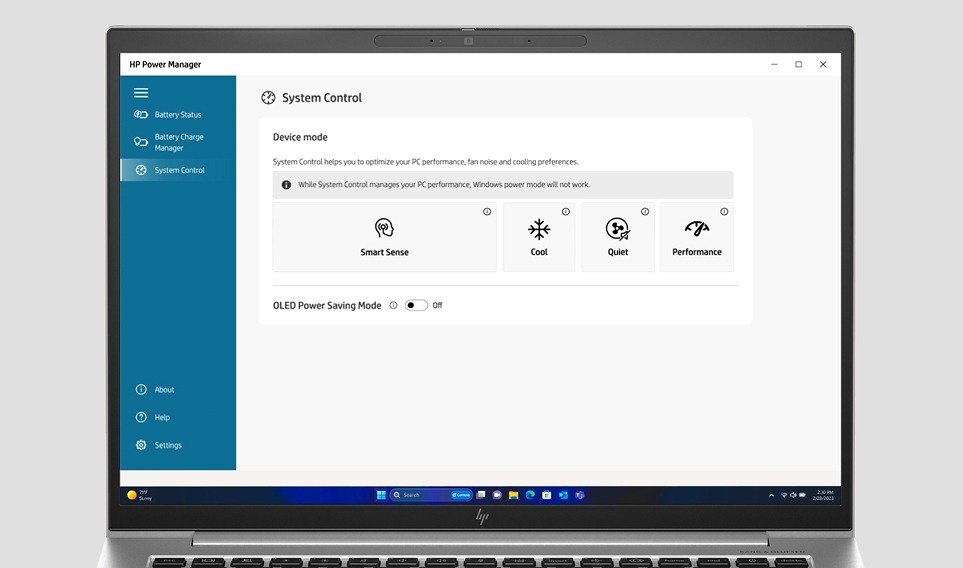Screen dimensions: 963x568
Task: Open Battery Charge Manager page
Action: click(178, 142)
